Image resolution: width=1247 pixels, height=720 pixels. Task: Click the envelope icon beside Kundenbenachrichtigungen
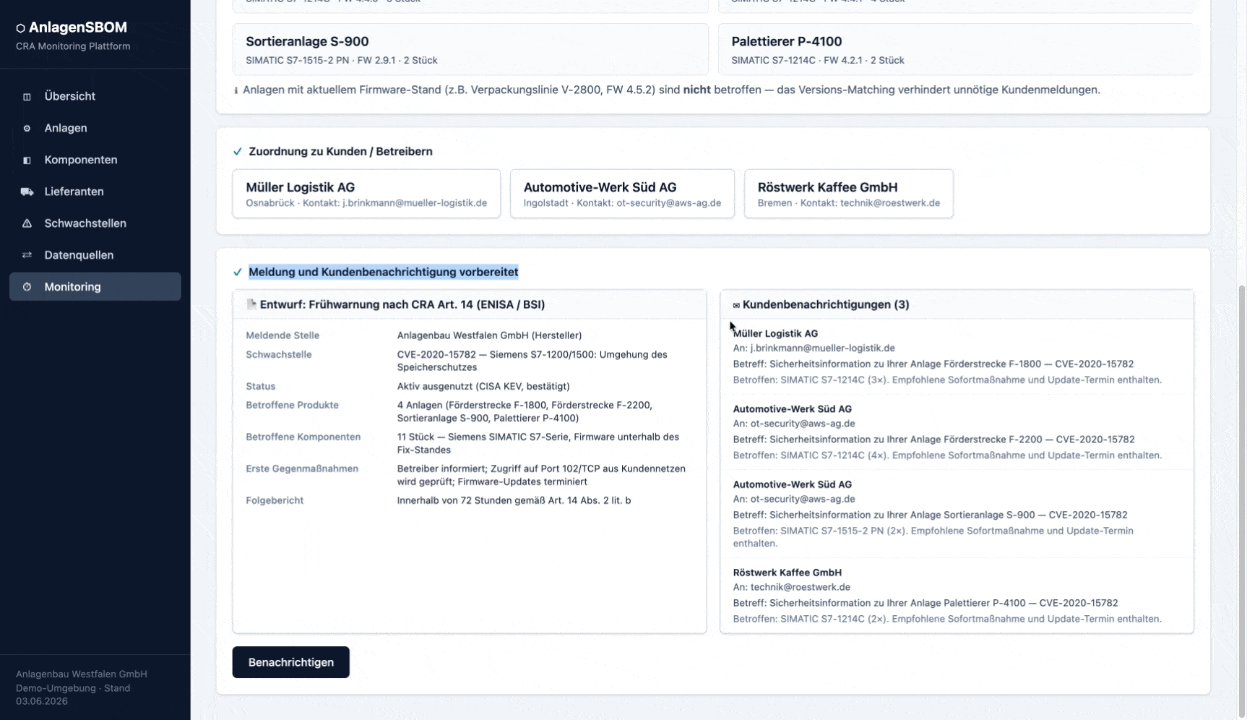pyautogui.click(x=737, y=305)
